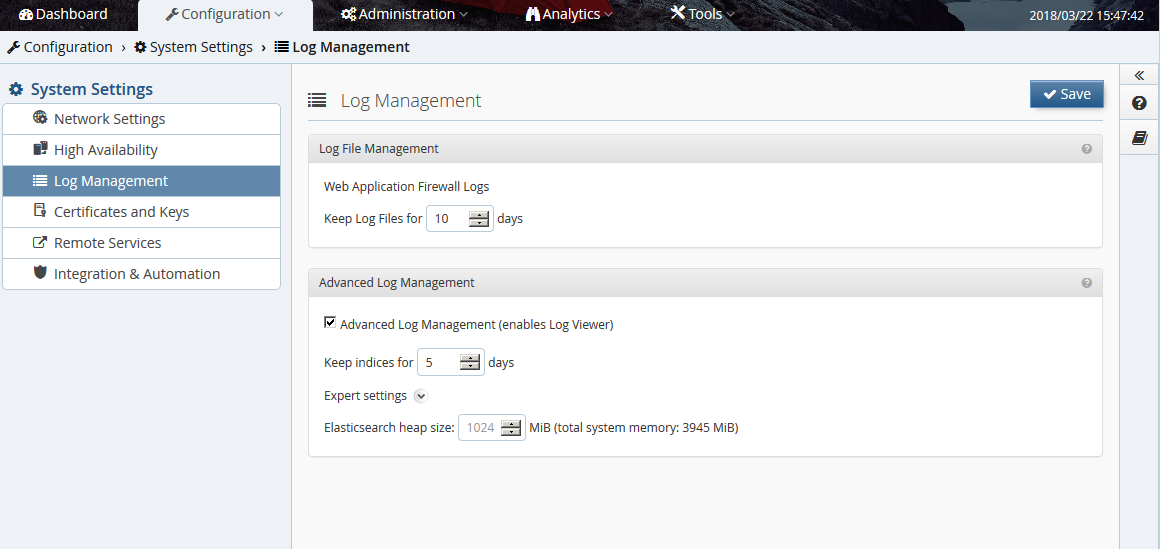The height and width of the screenshot is (549, 1160).
Task: Increase Keep indices days value
Action: tap(471, 358)
